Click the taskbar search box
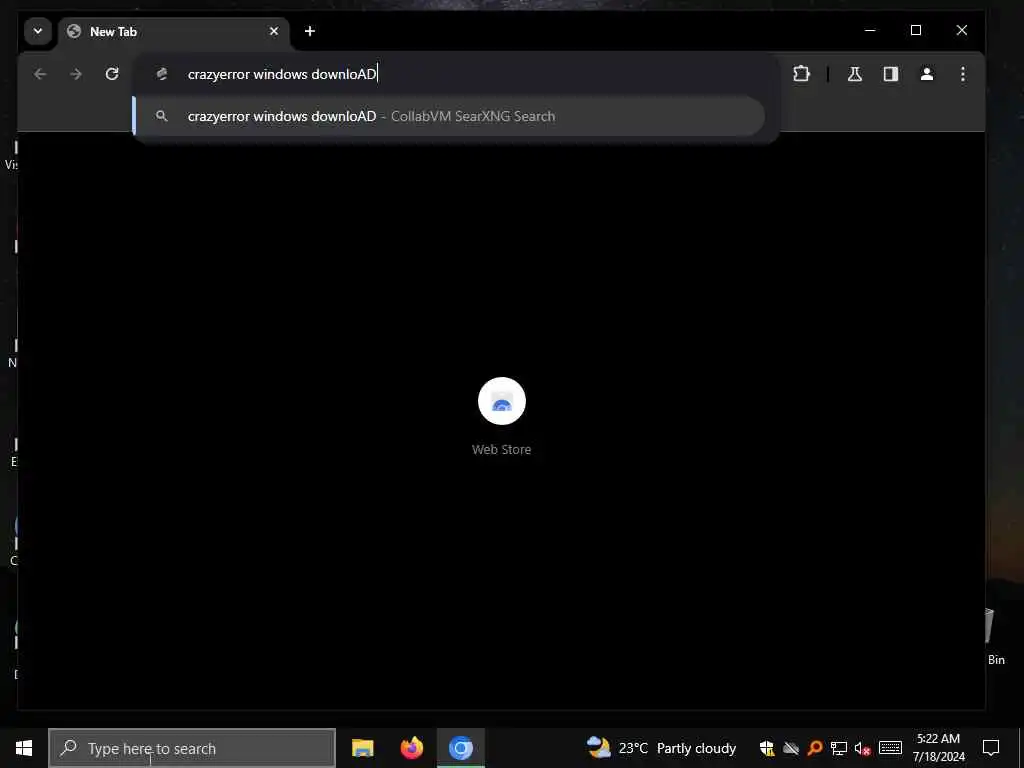Image resolution: width=1024 pixels, height=768 pixels. click(x=192, y=748)
